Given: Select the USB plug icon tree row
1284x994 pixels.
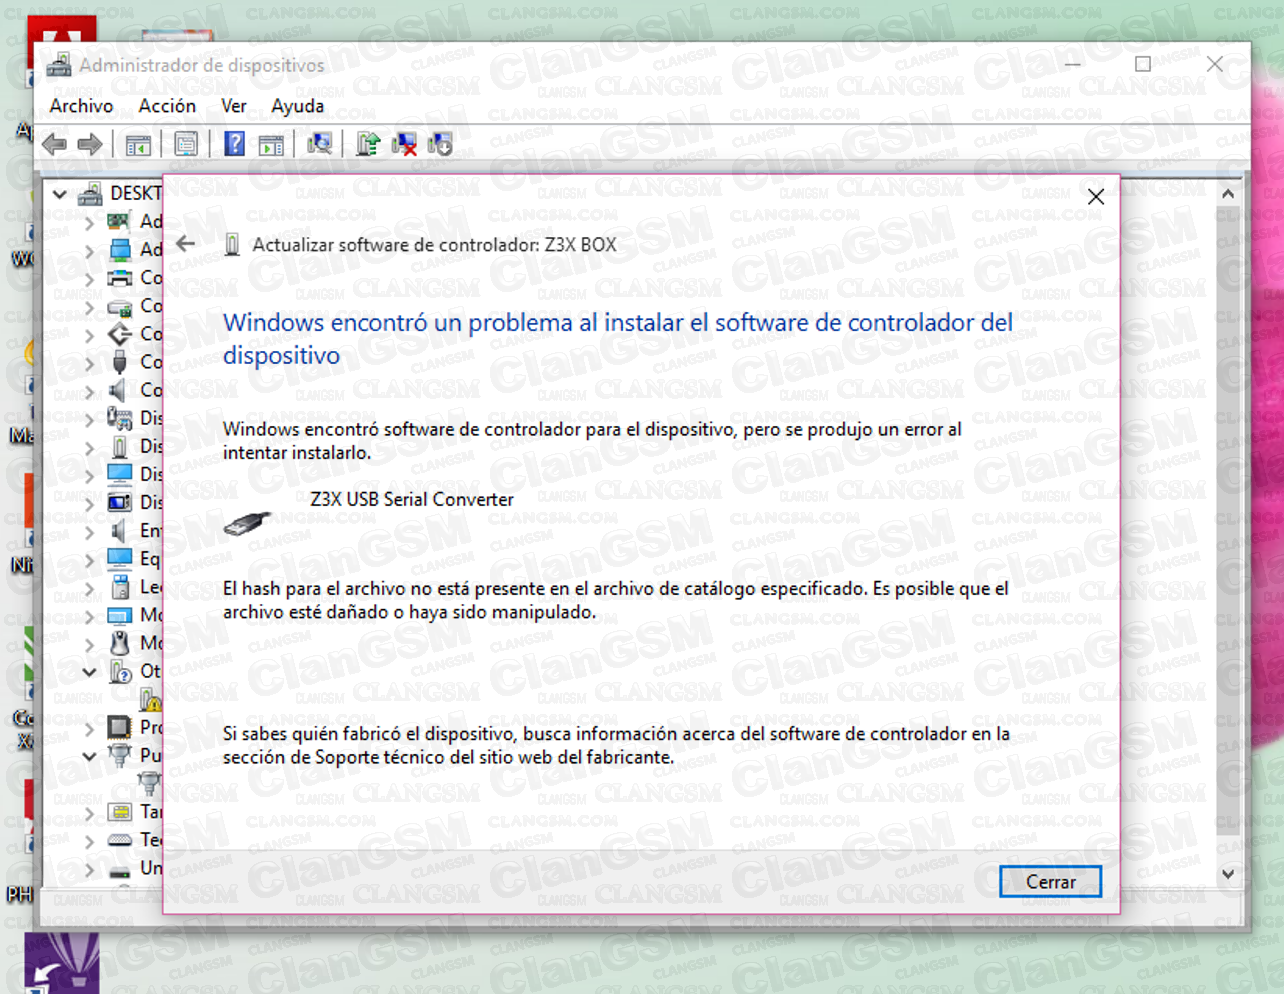Looking at the screenshot, I should (134, 361).
